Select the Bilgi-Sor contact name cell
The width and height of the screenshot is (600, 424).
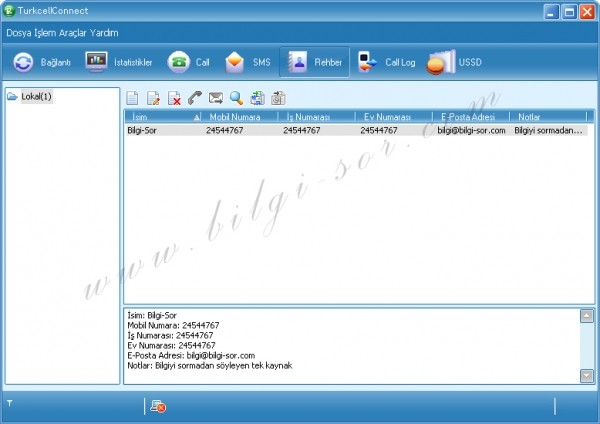142,130
